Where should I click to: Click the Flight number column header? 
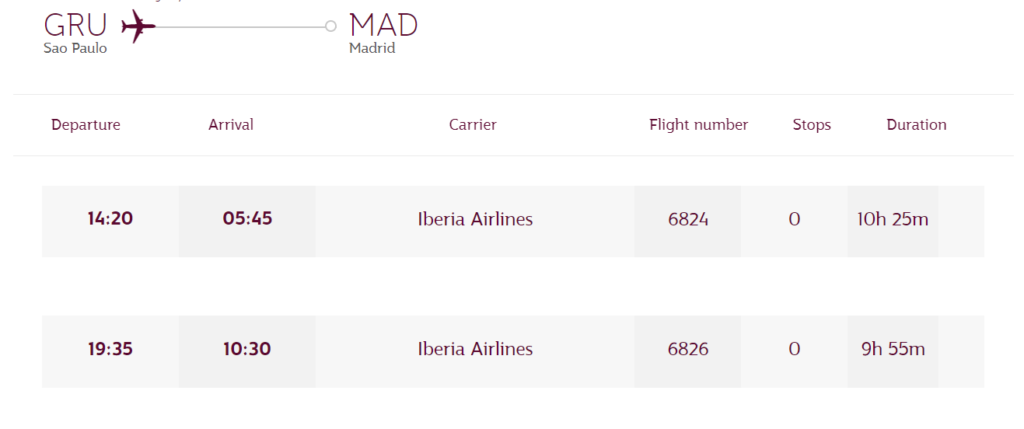pos(699,125)
